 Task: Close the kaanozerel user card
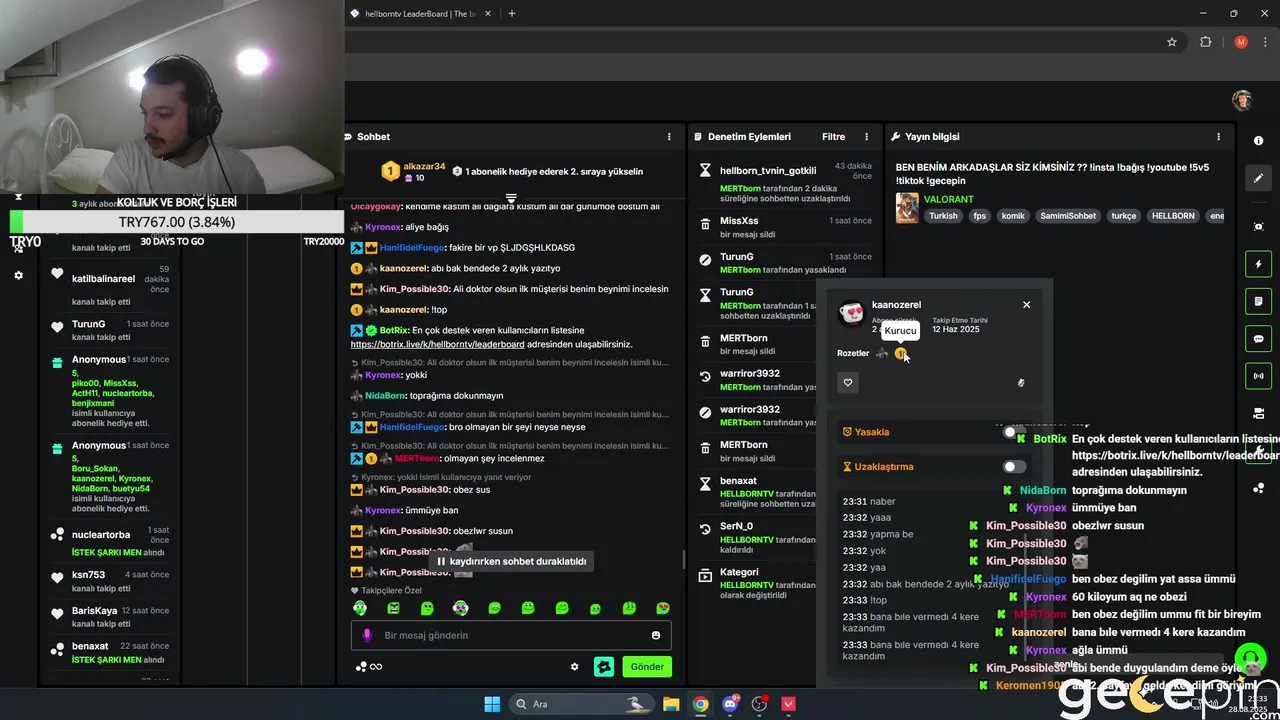[x=1026, y=305]
